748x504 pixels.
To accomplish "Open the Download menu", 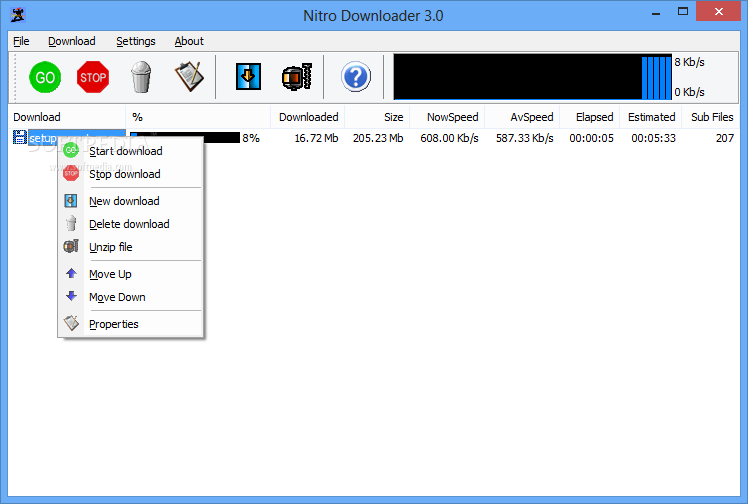I will [72, 41].
